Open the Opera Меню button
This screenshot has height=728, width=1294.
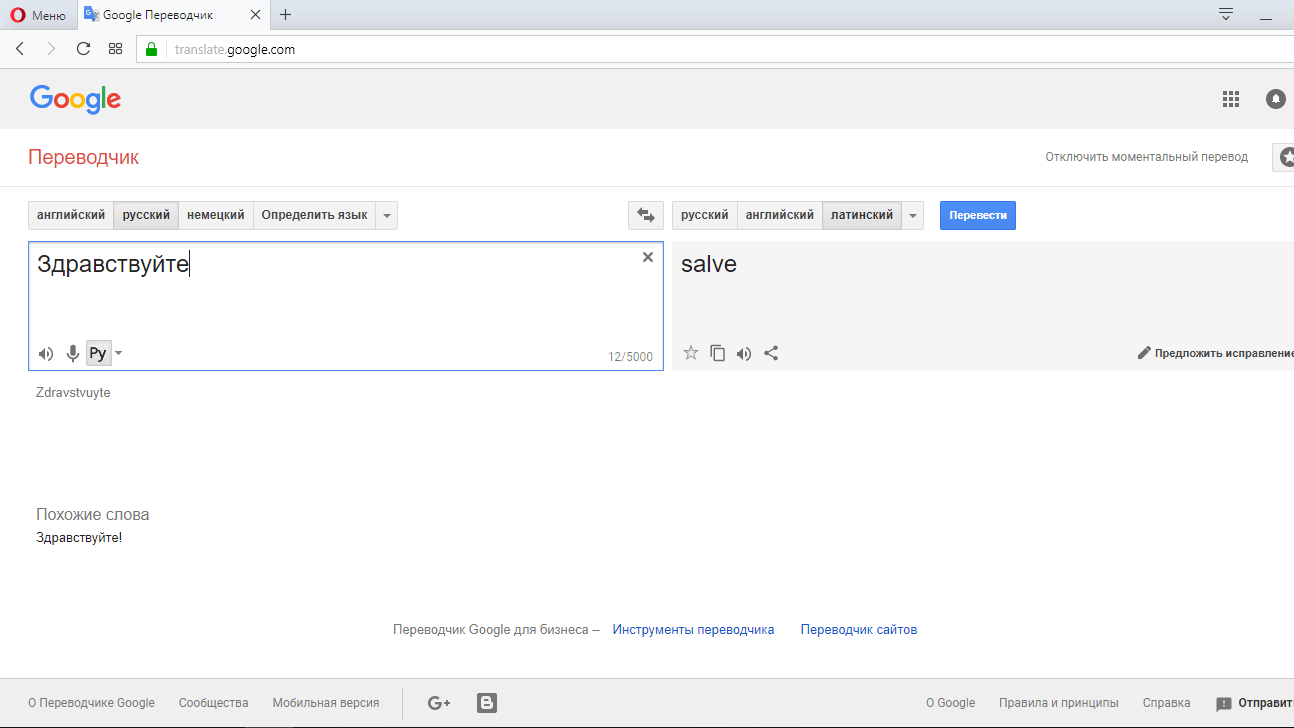coord(38,15)
